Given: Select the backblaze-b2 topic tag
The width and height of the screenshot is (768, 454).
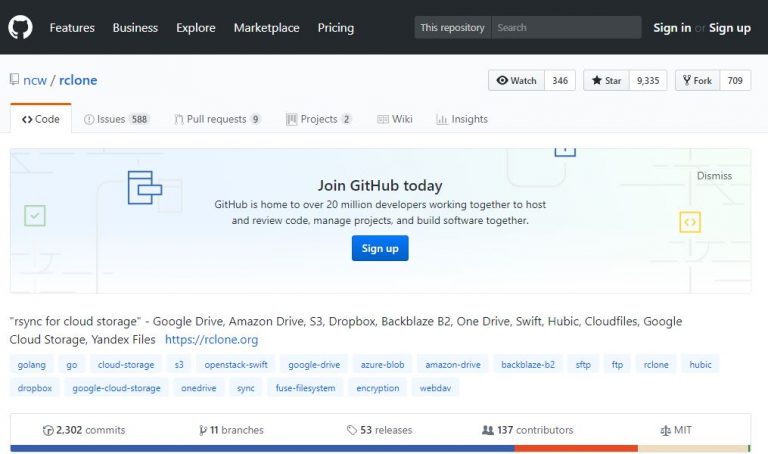Looking at the screenshot, I should click(528, 364).
